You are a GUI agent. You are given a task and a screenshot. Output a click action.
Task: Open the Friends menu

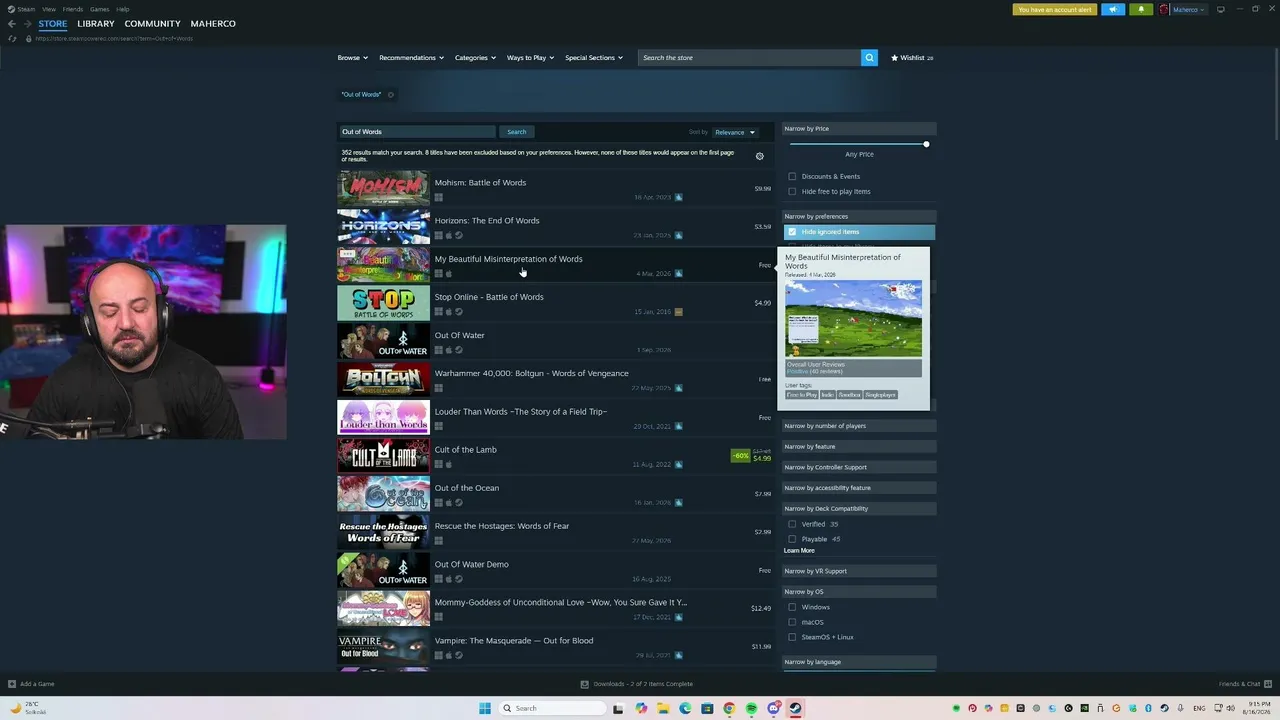pos(73,9)
